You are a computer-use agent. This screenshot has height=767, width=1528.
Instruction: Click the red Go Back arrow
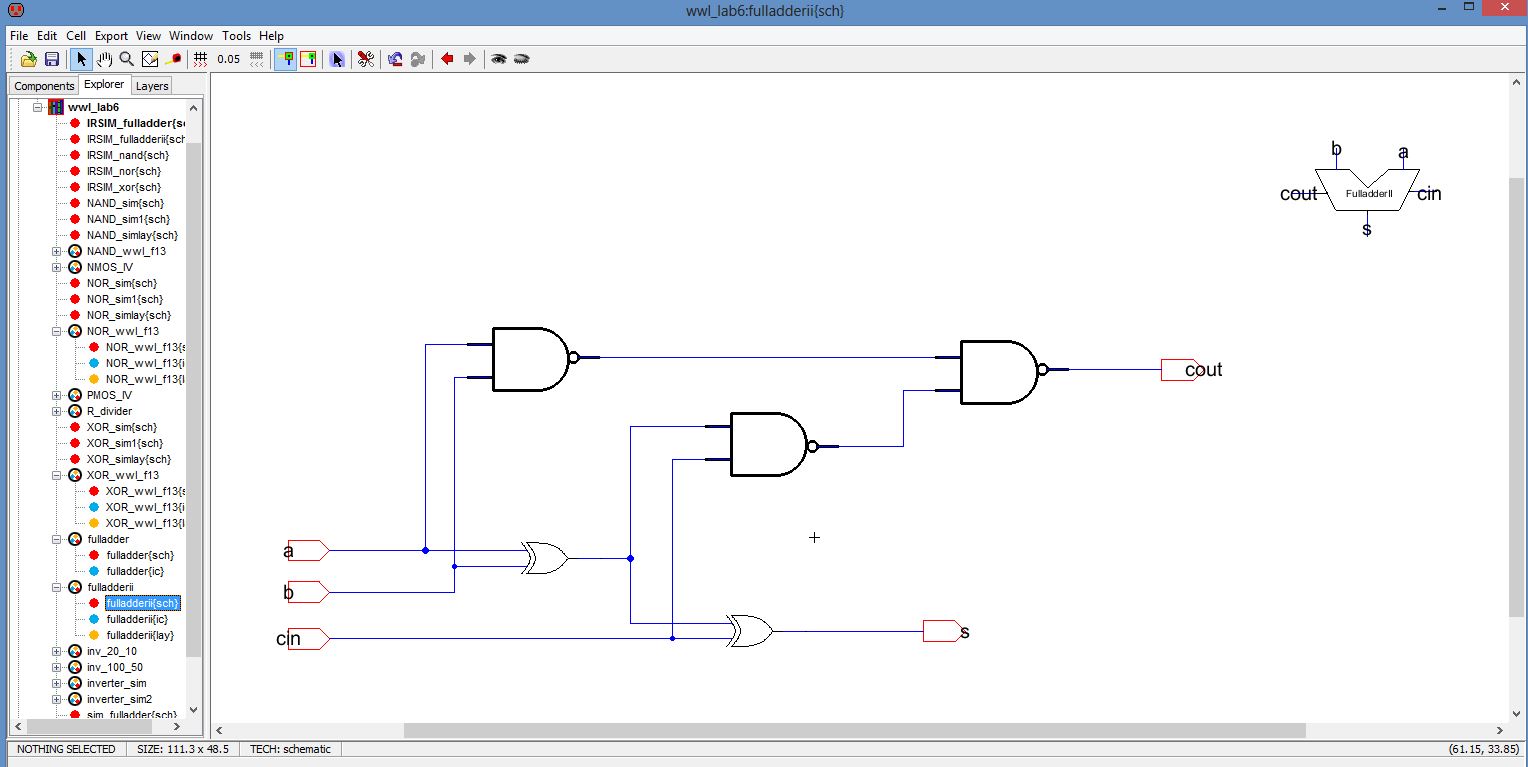tap(447, 59)
